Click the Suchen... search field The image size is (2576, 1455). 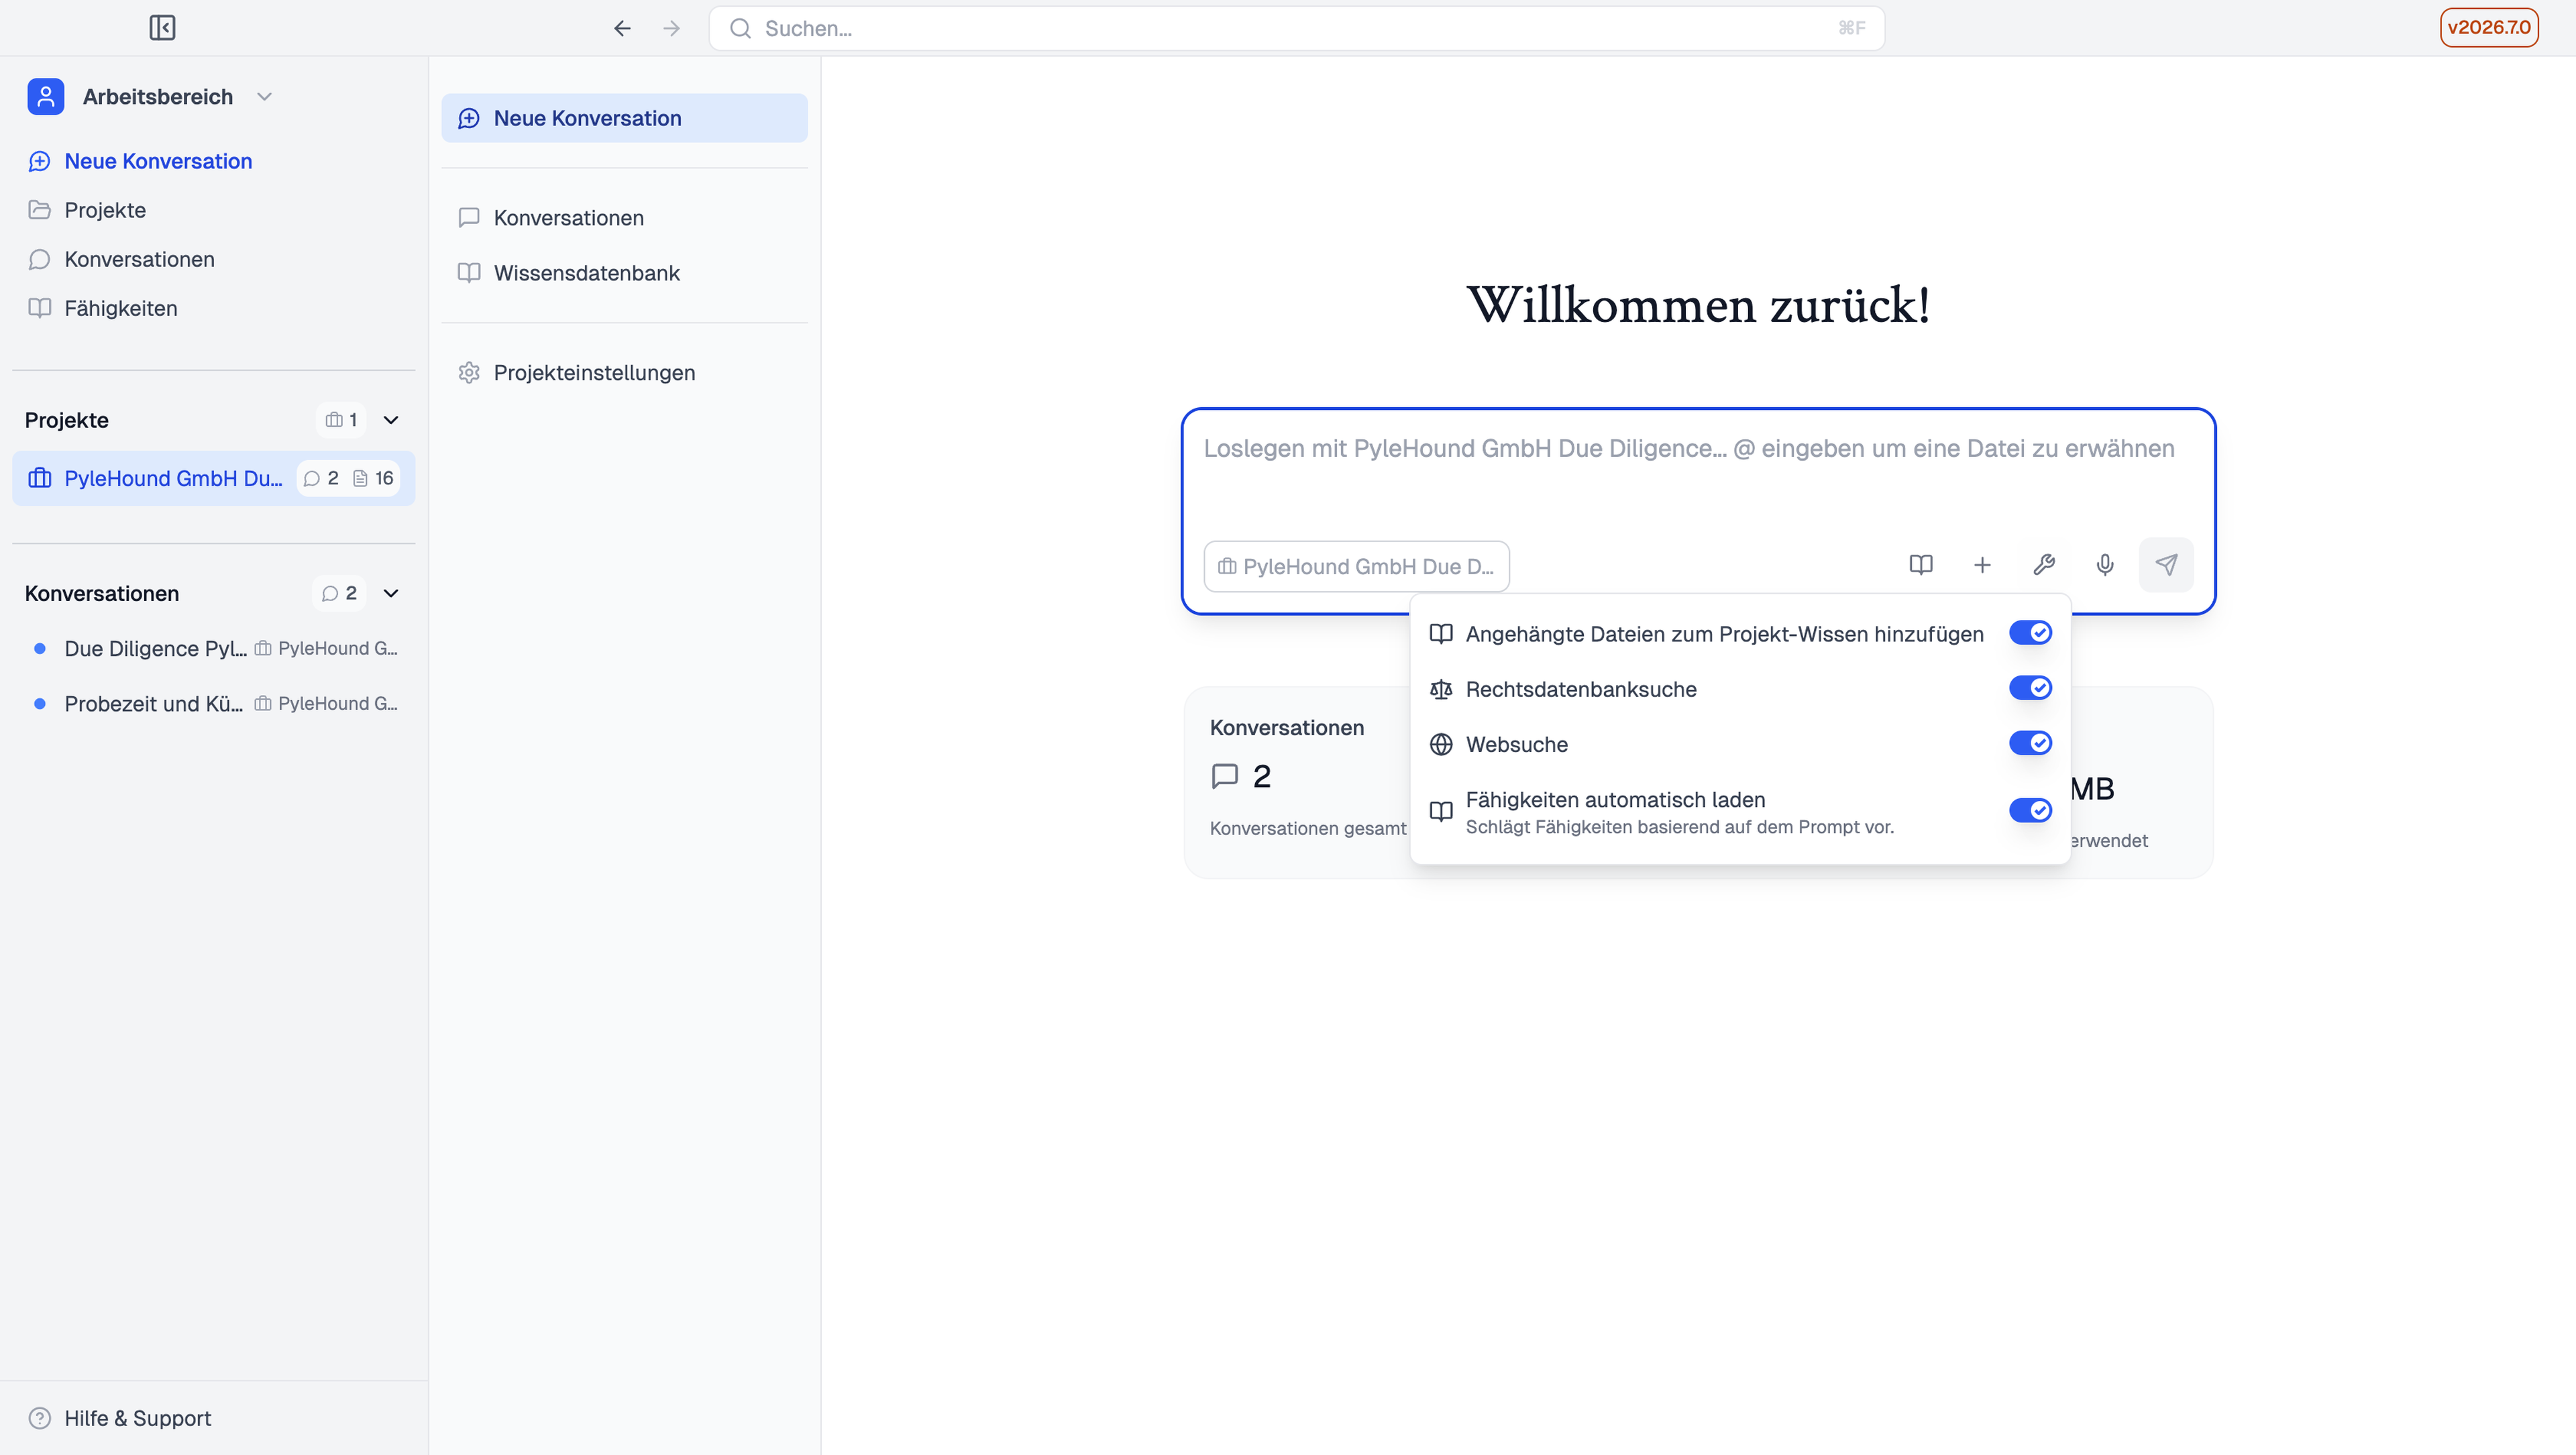(1296, 28)
